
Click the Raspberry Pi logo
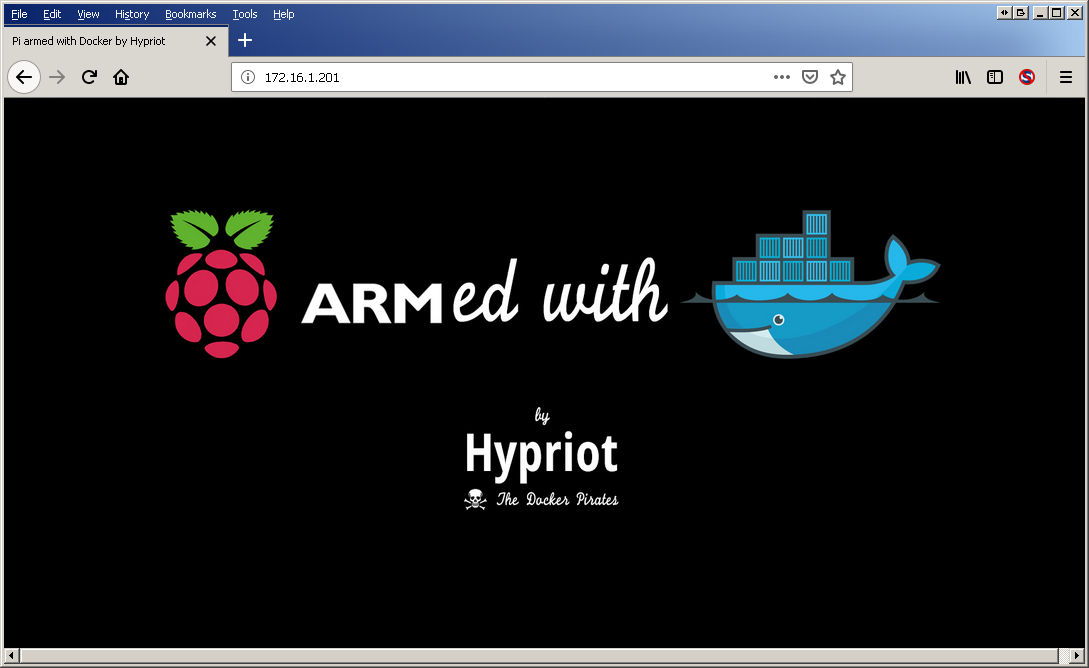pos(221,283)
